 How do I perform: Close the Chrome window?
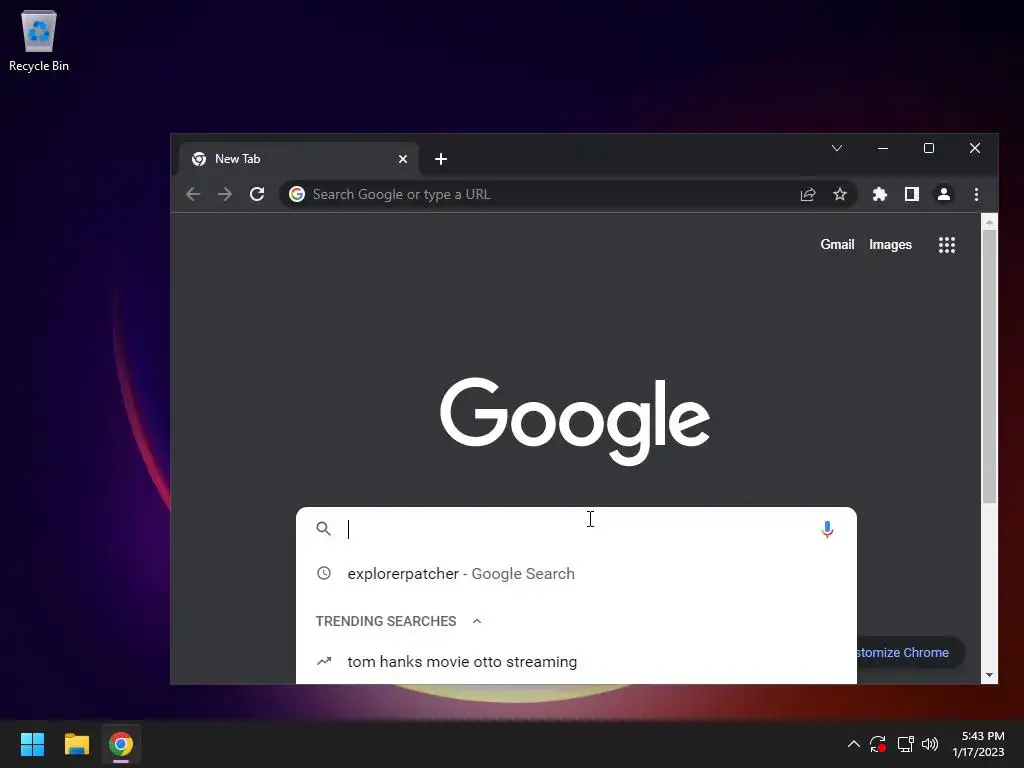974,148
